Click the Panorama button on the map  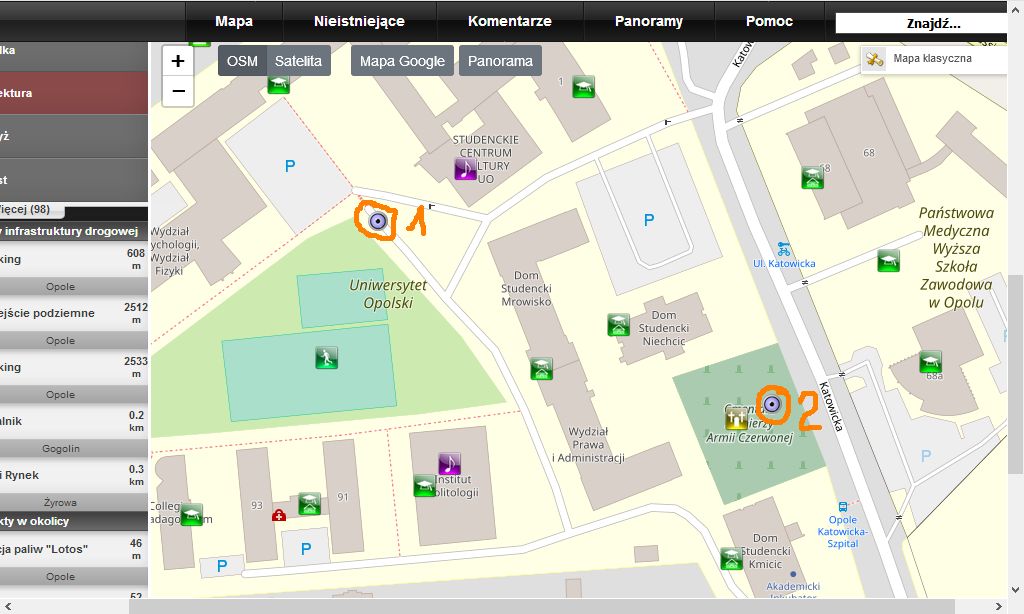click(500, 61)
